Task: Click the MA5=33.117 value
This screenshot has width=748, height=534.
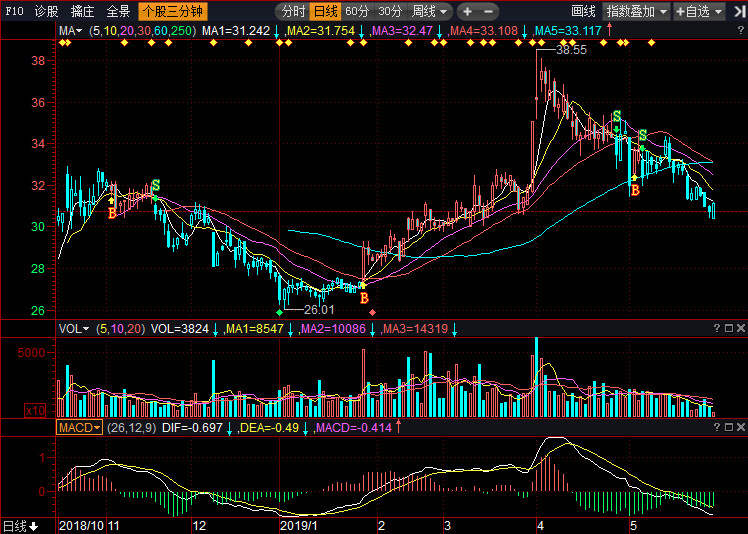Action: (568, 31)
